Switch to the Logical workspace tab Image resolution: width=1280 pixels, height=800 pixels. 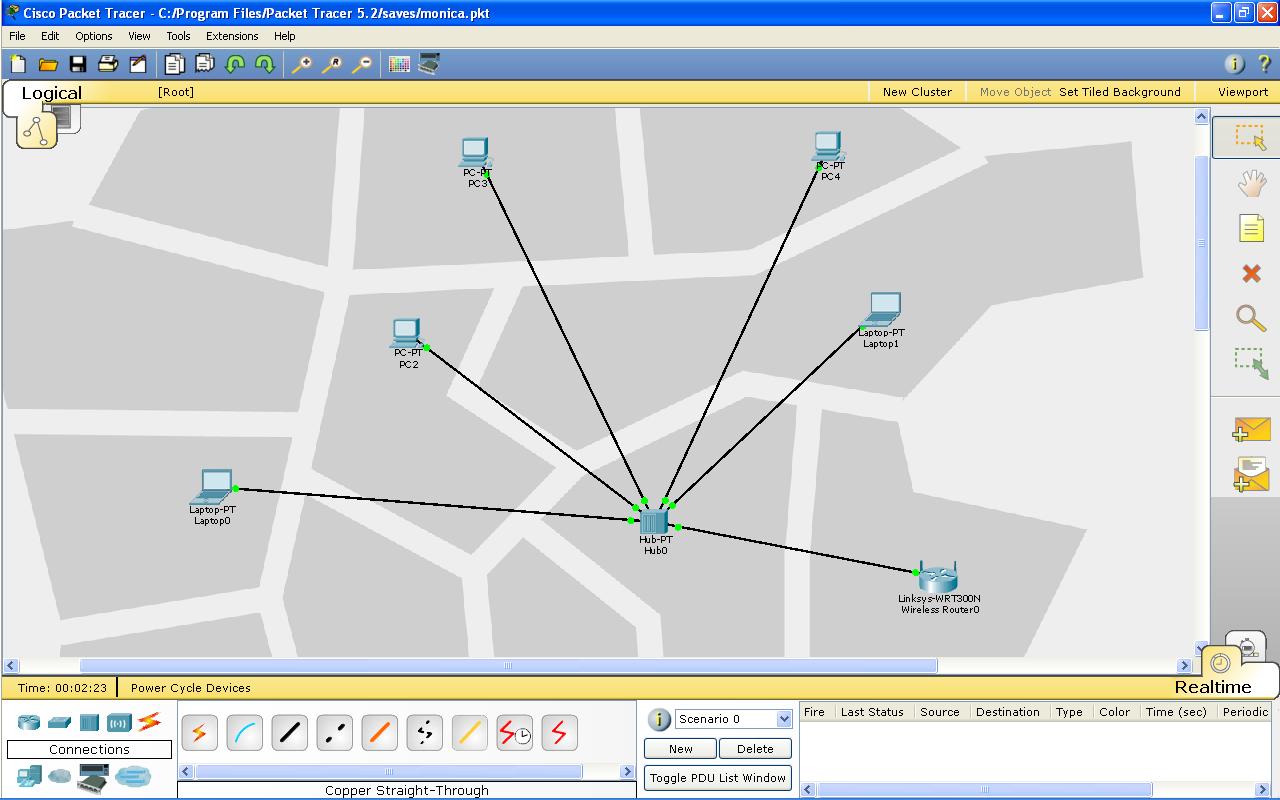pyautogui.click(x=51, y=93)
